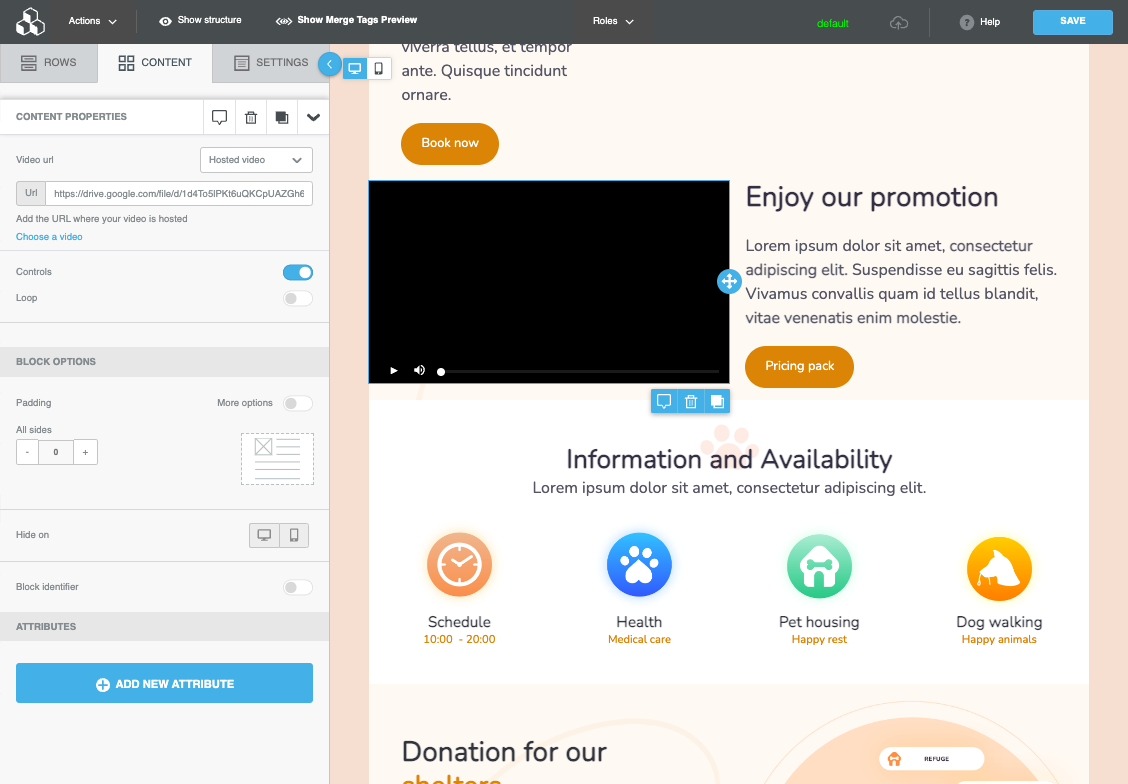Click the video progress slider
This screenshot has height=784, width=1128.
[579, 371]
